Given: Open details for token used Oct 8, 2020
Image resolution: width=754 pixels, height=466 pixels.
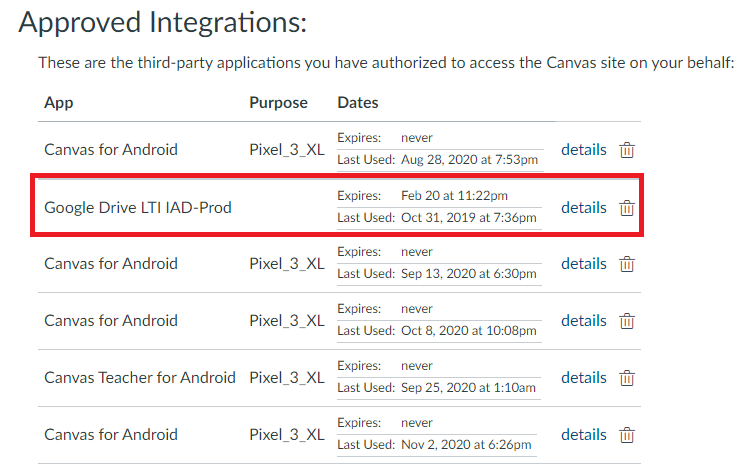Looking at the screenshot, I should click(x=583, y=321).
